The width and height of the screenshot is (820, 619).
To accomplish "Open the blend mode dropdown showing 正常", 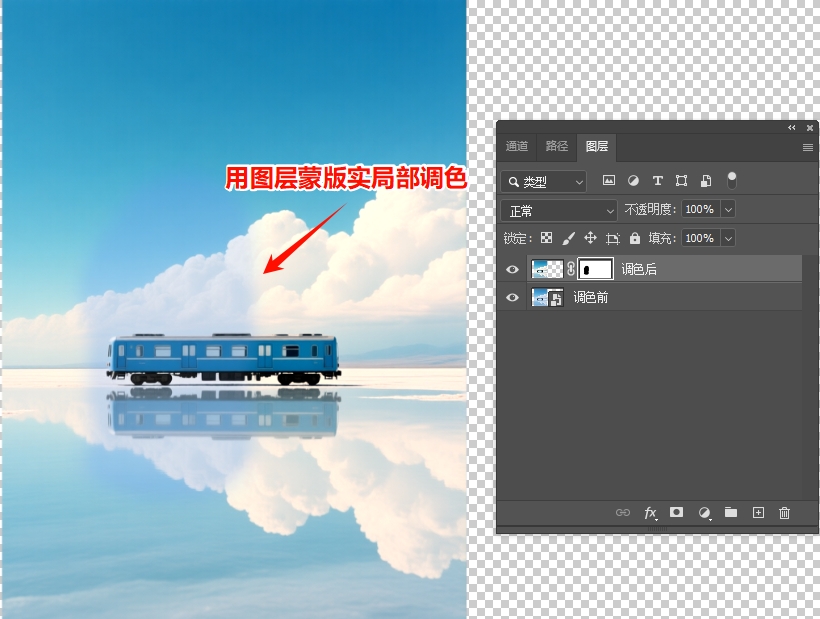I will click(558, 210).
